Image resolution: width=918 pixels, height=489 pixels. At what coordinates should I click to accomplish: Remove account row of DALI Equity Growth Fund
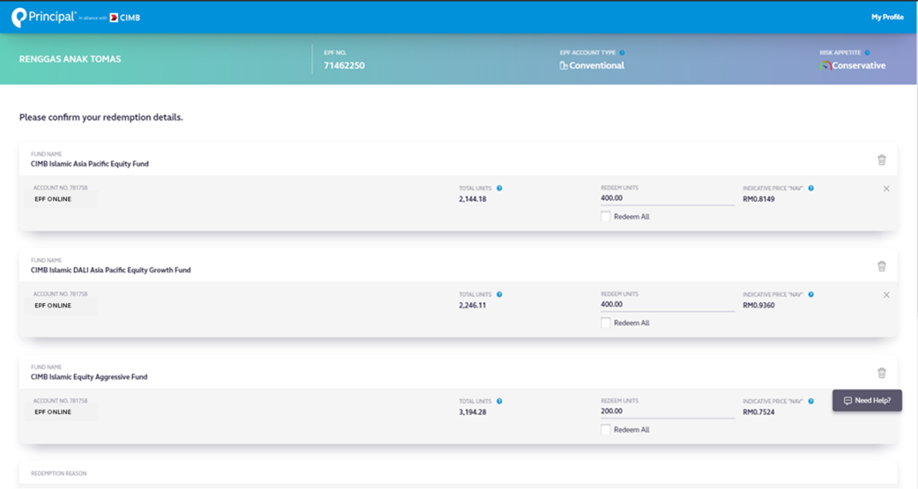click(886, 295)
